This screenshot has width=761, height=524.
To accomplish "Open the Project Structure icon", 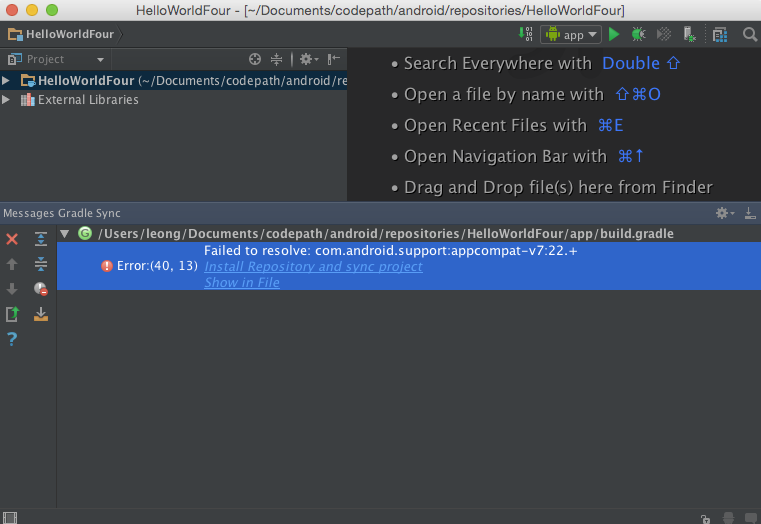I will pyautogui.click(x=720, y=35).
